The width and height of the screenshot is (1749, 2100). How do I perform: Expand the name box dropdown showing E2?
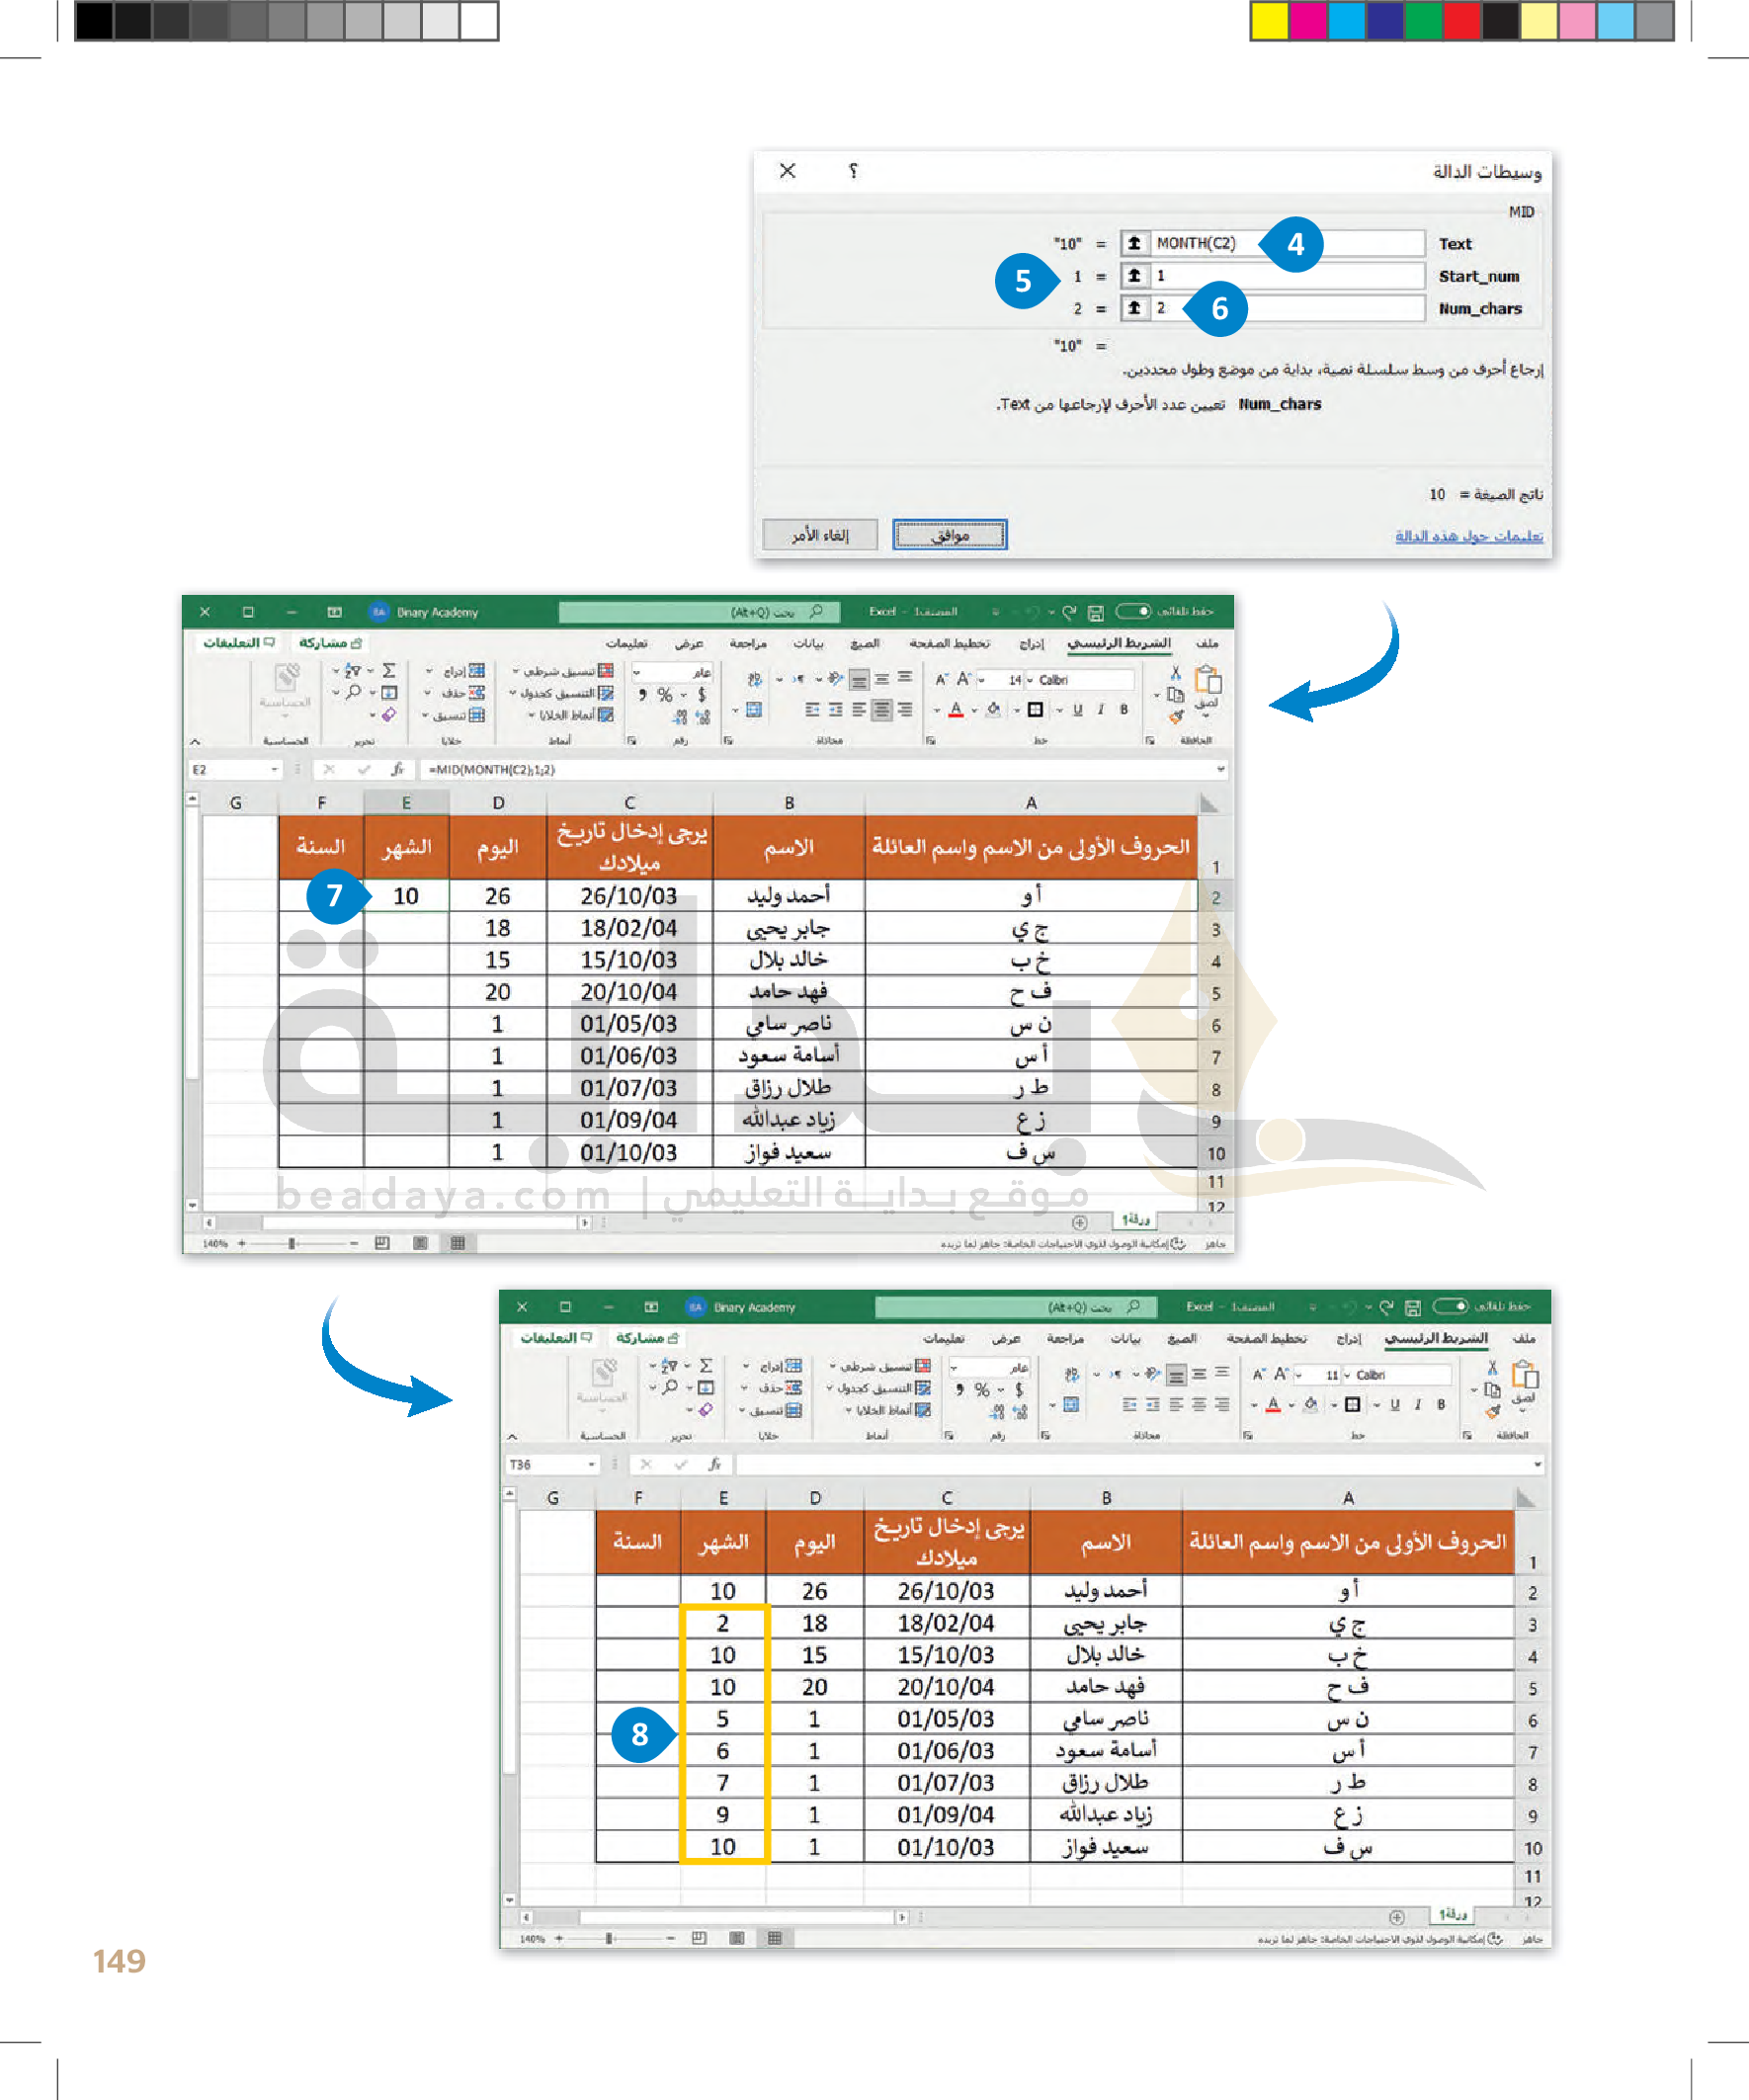pos(274,769)
